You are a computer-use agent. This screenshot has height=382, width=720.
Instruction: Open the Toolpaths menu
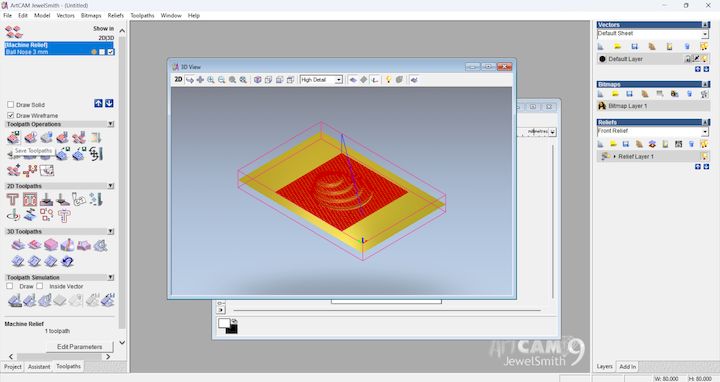[x=142, y=15]
